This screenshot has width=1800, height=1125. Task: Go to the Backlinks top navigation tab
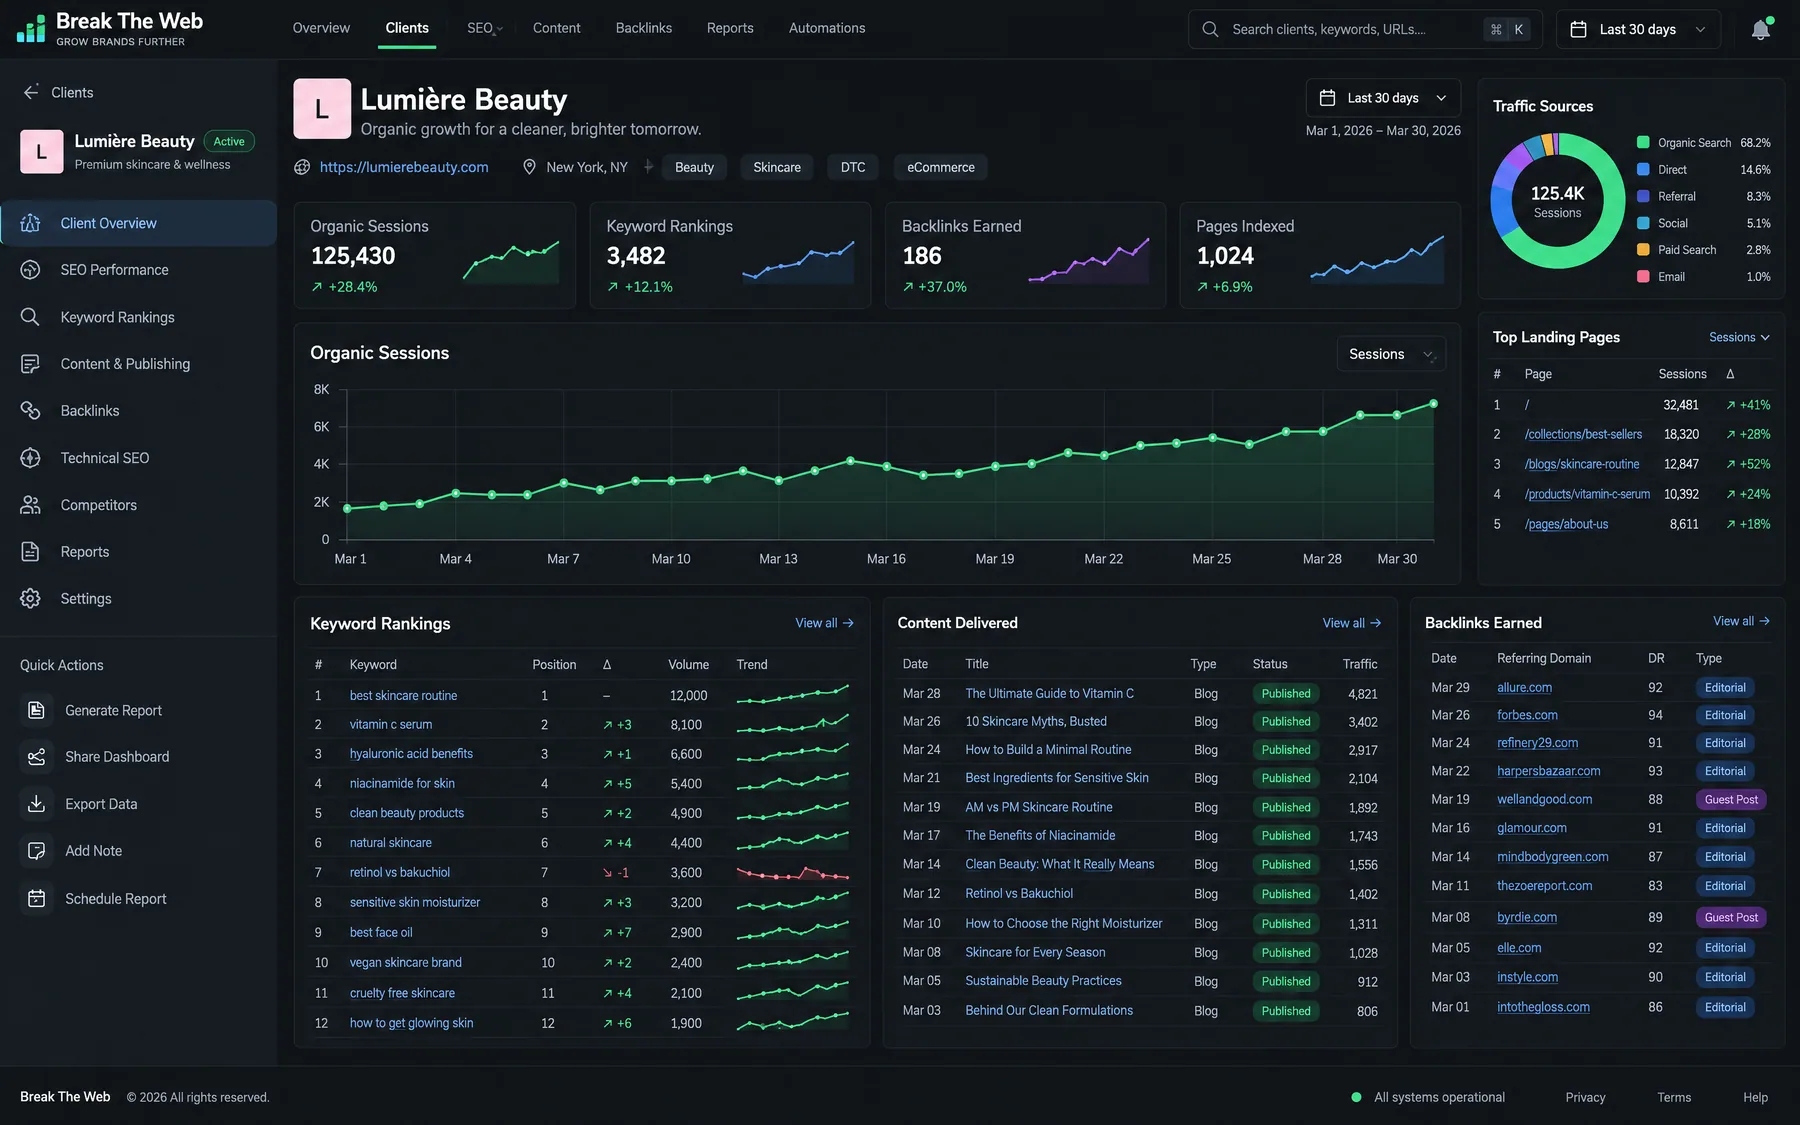click(644, 28)
